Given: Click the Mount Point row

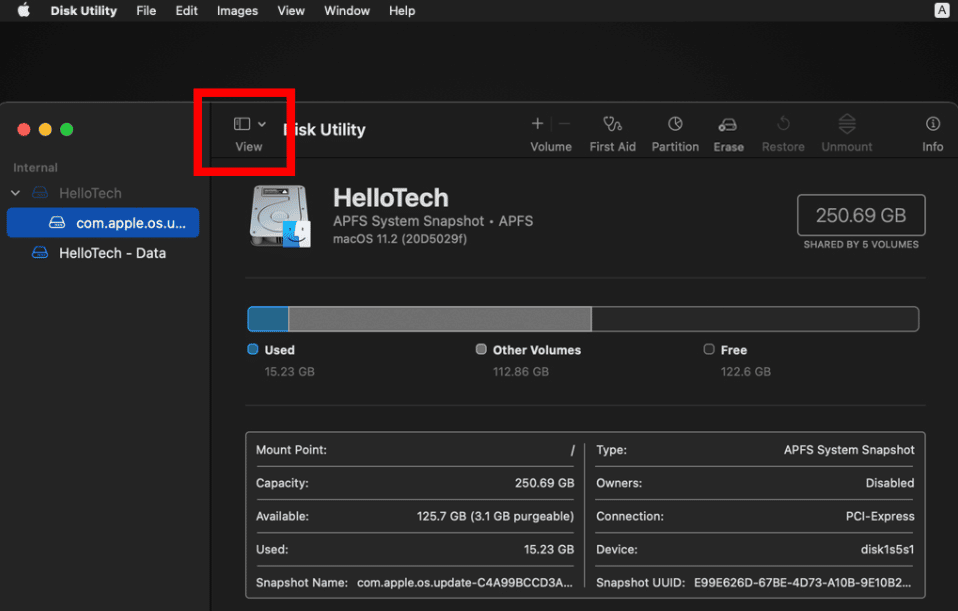Looking at the screenshot, I should [x=415, y=450].
